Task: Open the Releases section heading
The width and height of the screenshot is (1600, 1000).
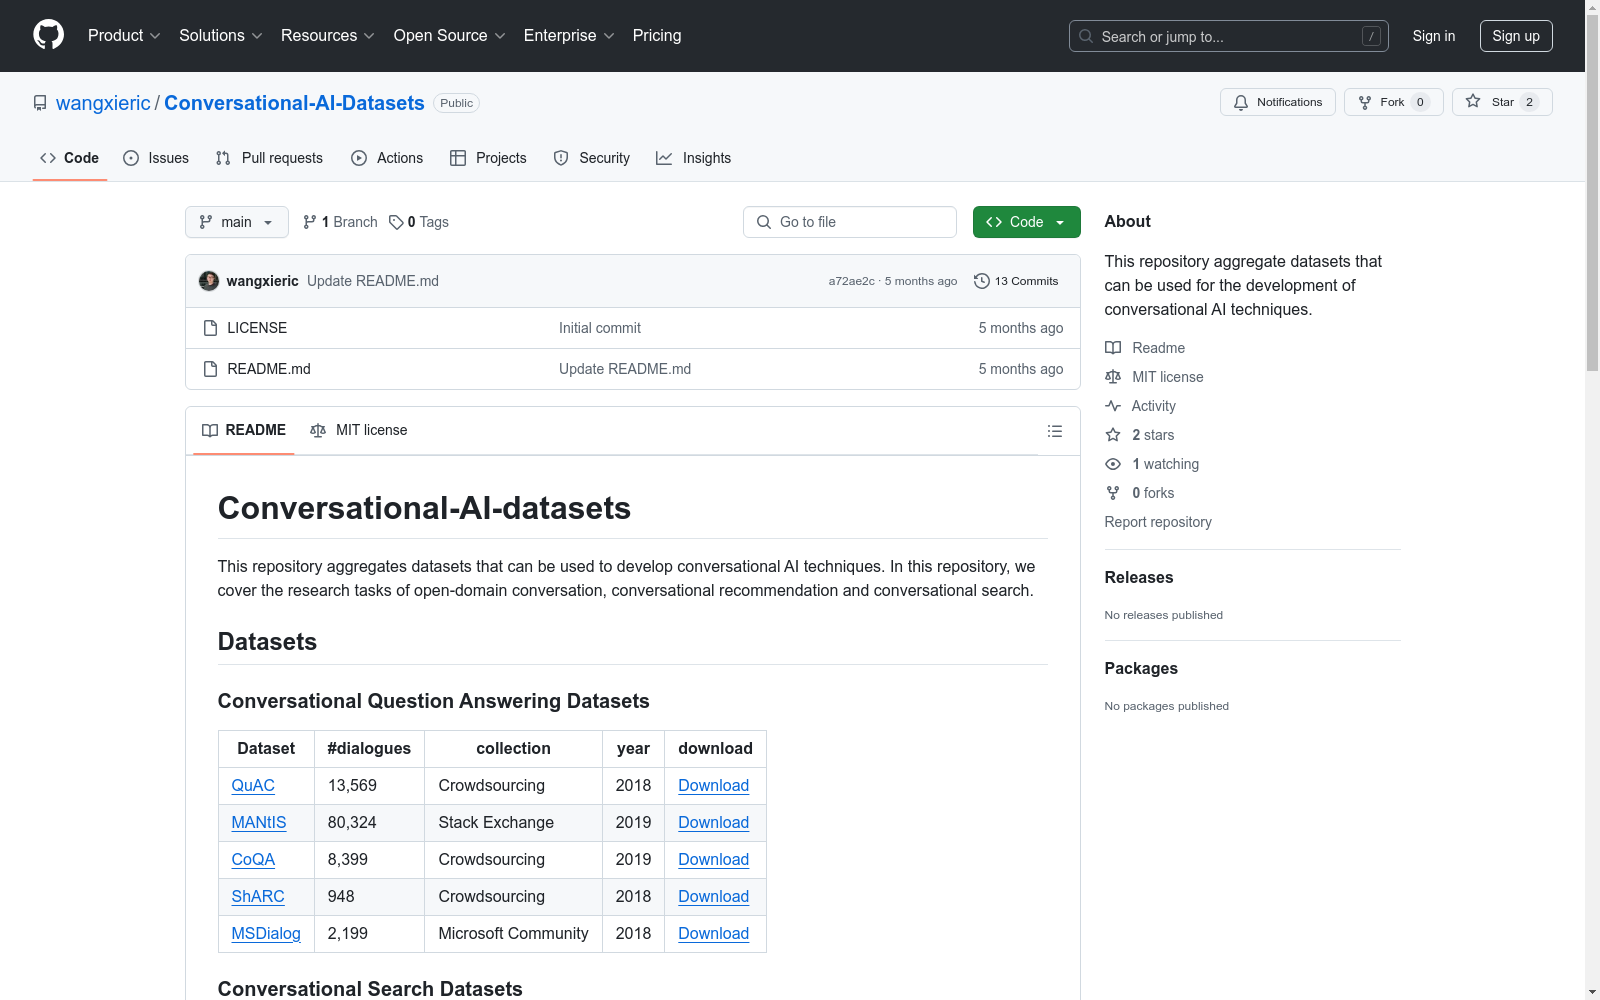Action: pyautogui.click(x=1139, y=577)
